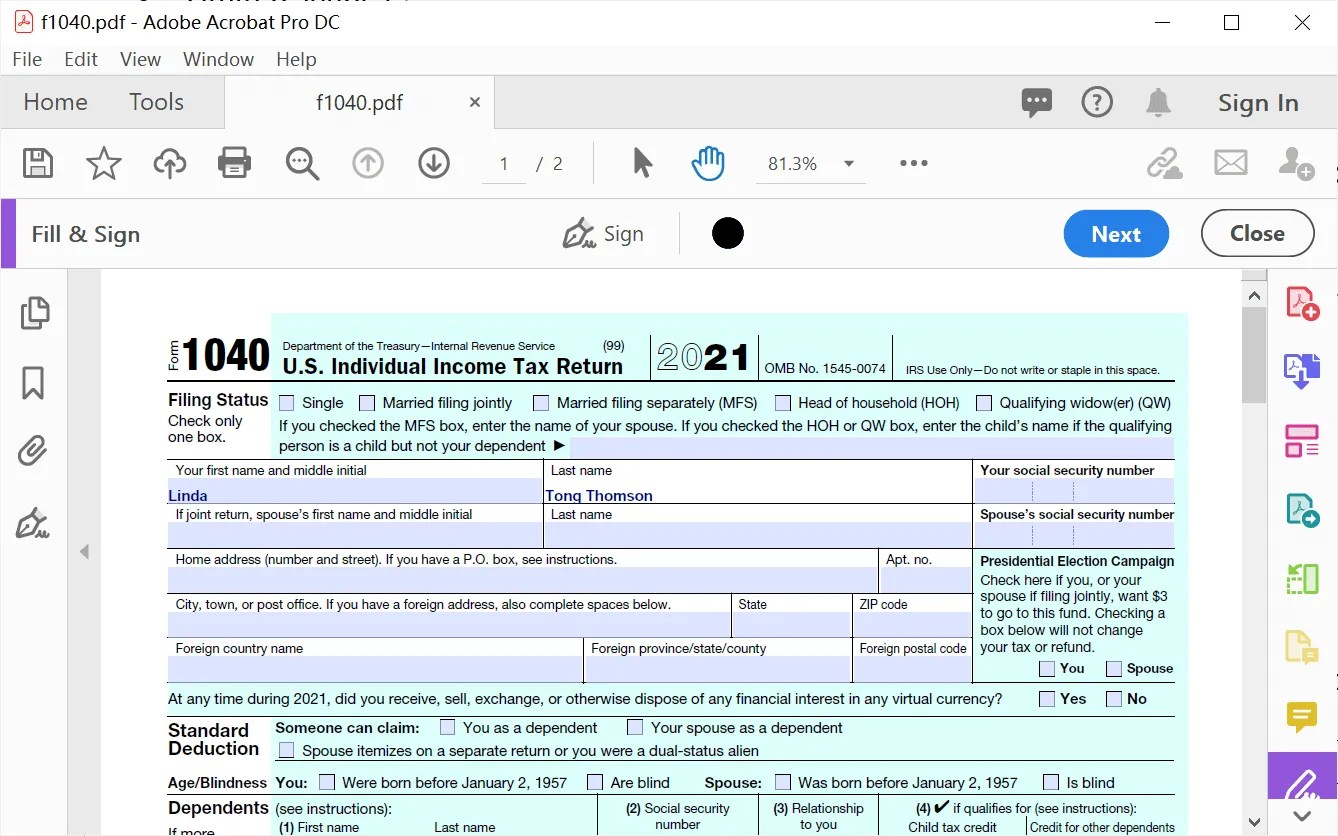Select the Sign tool in Fill & Sign toolbar
The width and height of the screenshot is (1338, 836).
click(604, 233)
